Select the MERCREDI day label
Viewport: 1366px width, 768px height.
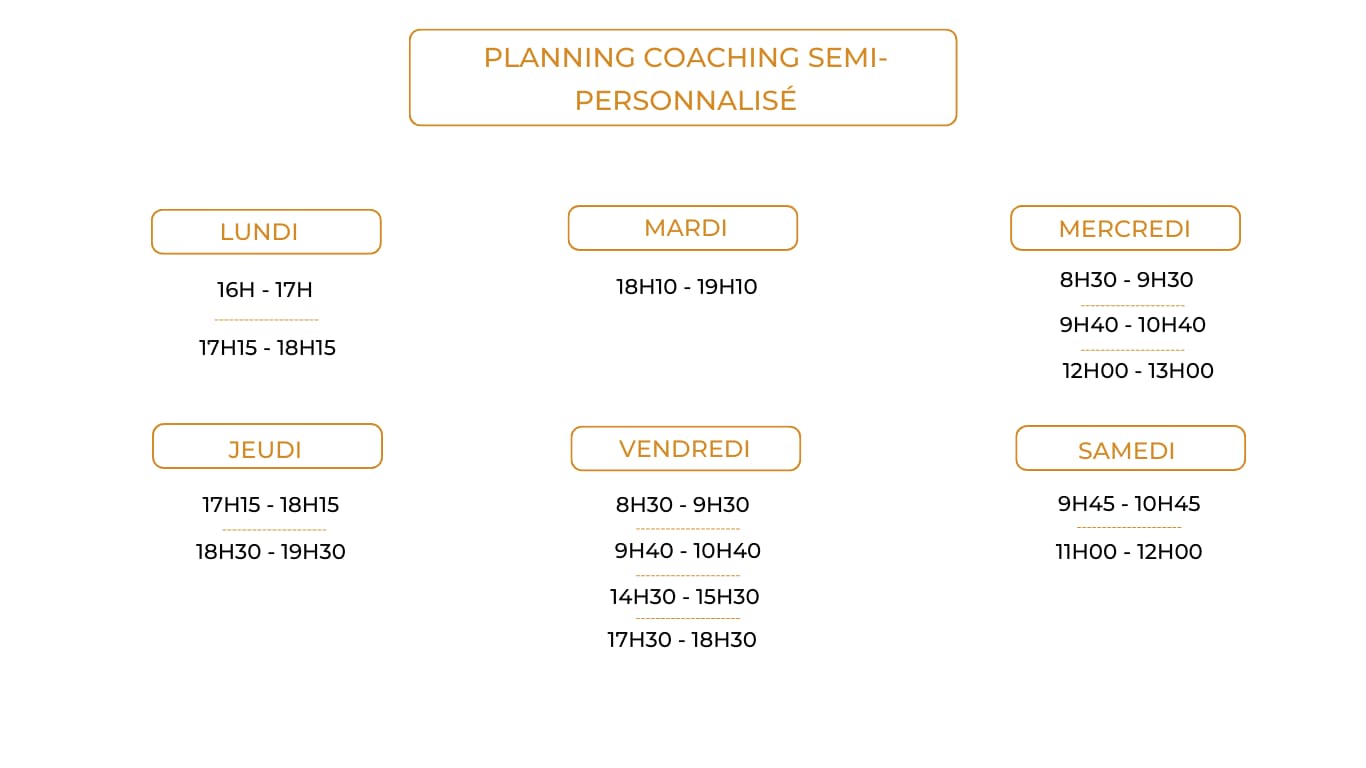(x=1125, y=228)
